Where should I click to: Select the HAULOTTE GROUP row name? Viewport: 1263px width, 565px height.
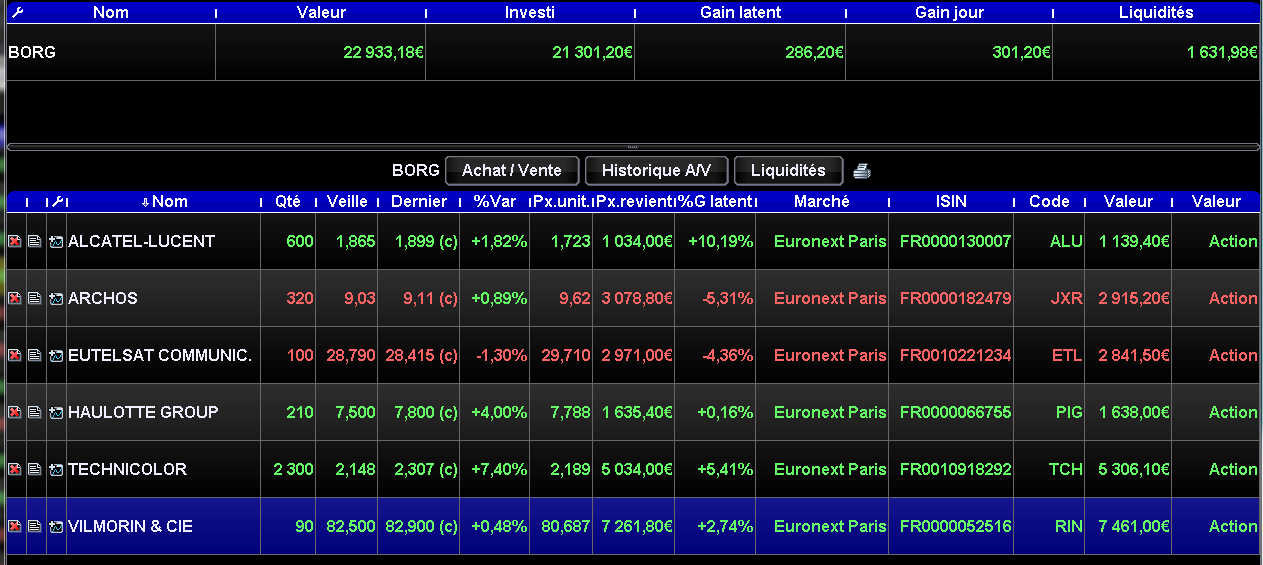point(143,413)
